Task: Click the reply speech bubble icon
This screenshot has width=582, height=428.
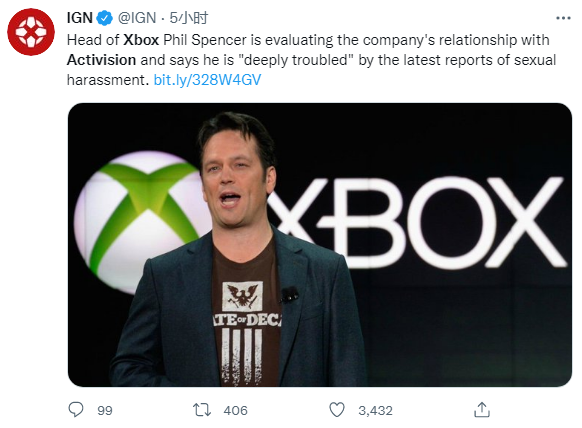Action: pos(76,410)
